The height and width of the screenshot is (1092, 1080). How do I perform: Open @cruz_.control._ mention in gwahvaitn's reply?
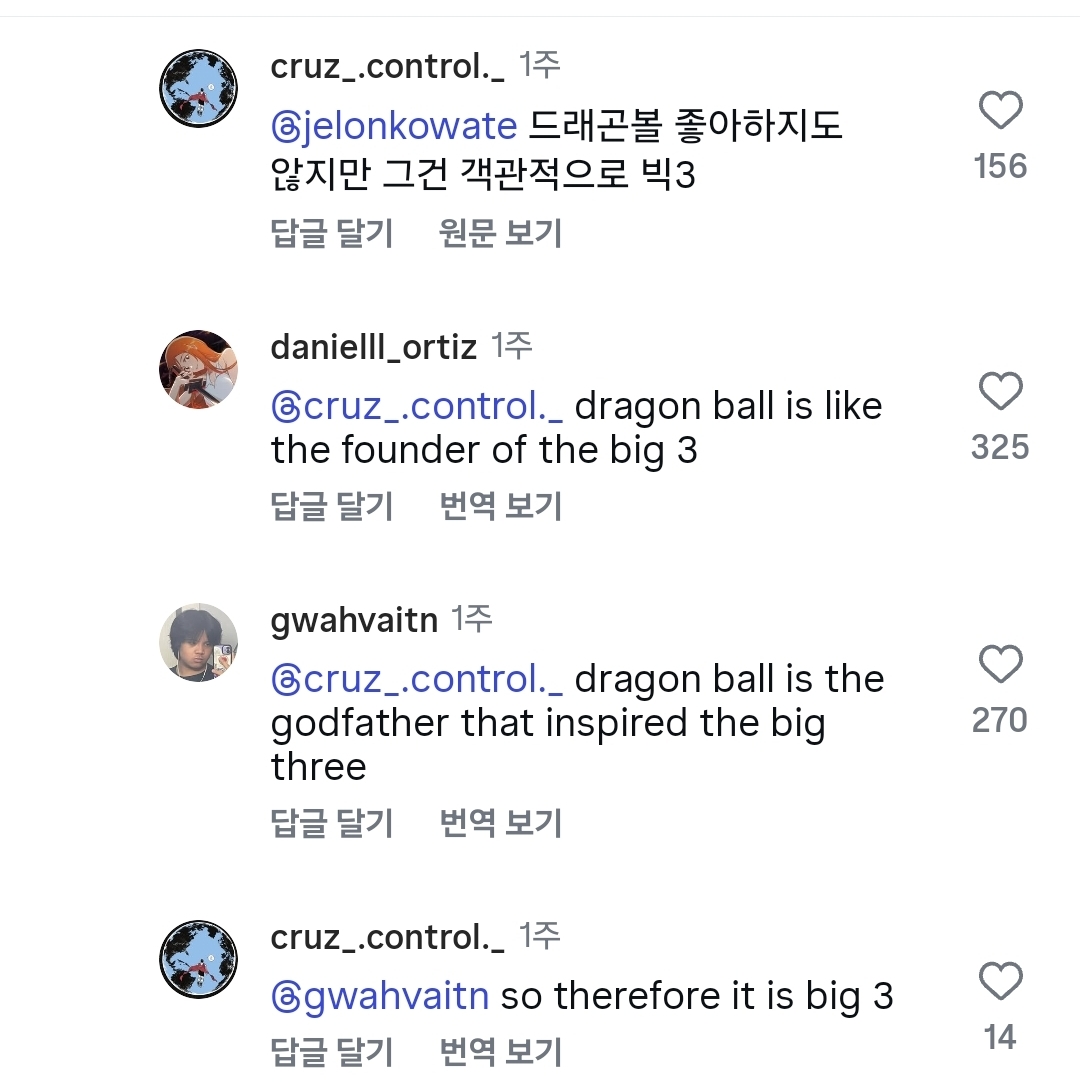point(417,680)
